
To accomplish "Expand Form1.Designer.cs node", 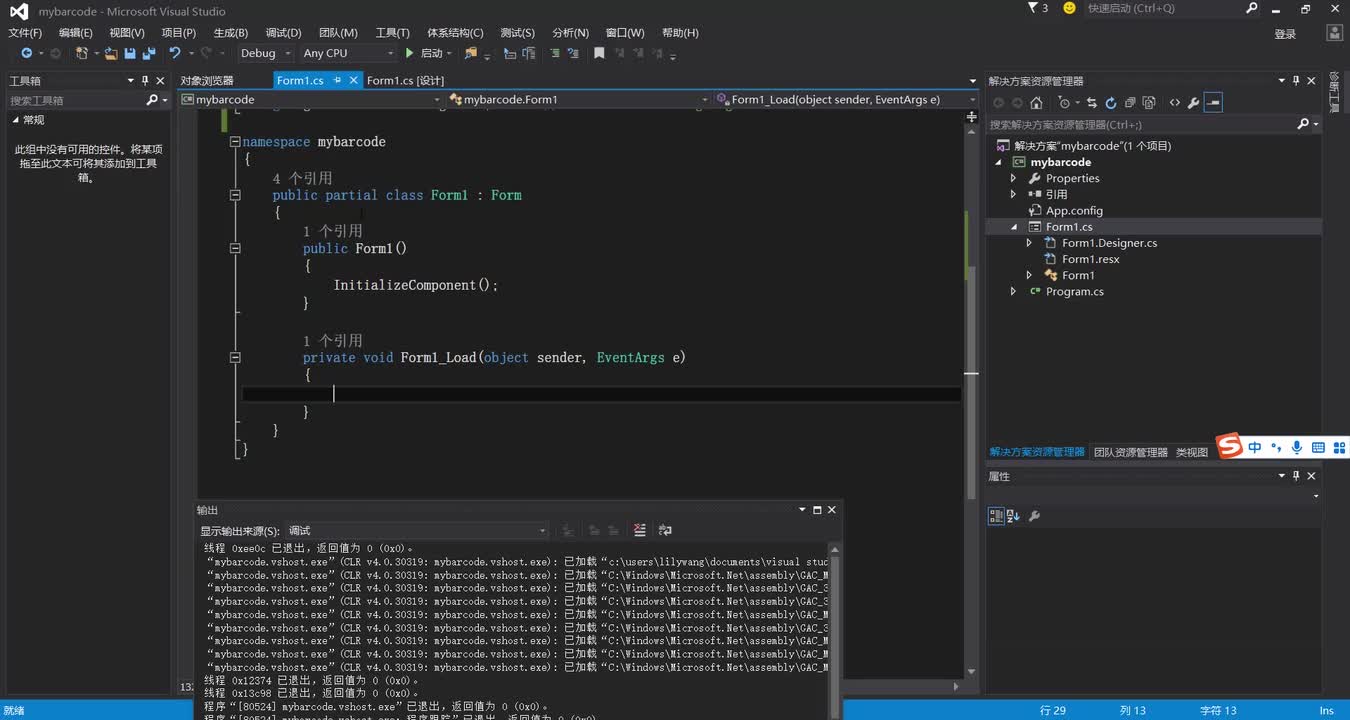I will tap(1029, 243).
